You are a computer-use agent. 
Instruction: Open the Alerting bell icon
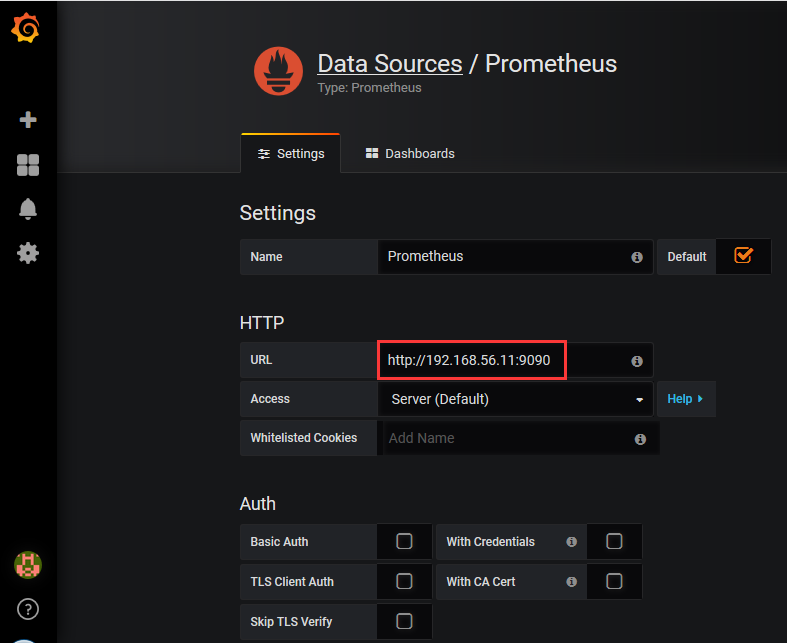coord(28,209)
